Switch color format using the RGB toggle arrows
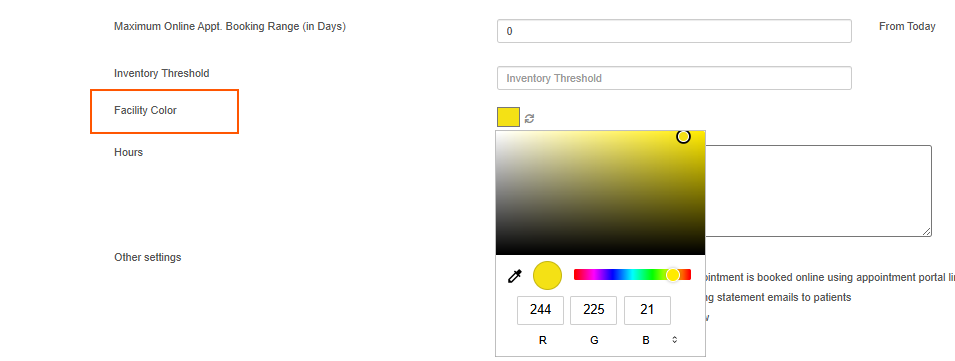 pos(674,340)
